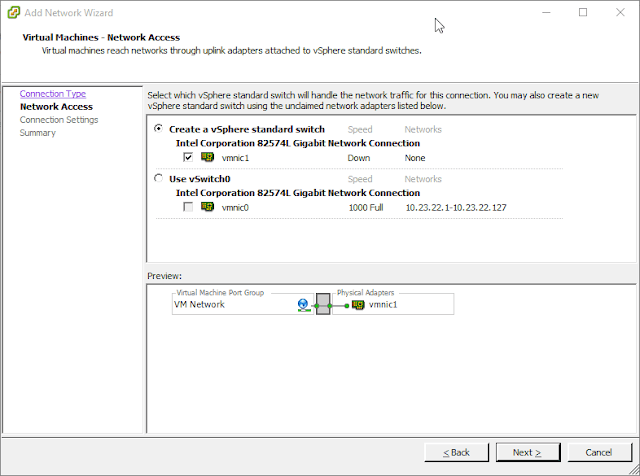Click the VM Network port group label
Viewport: 640px width, 476px height.
click(x=199, y=304)
